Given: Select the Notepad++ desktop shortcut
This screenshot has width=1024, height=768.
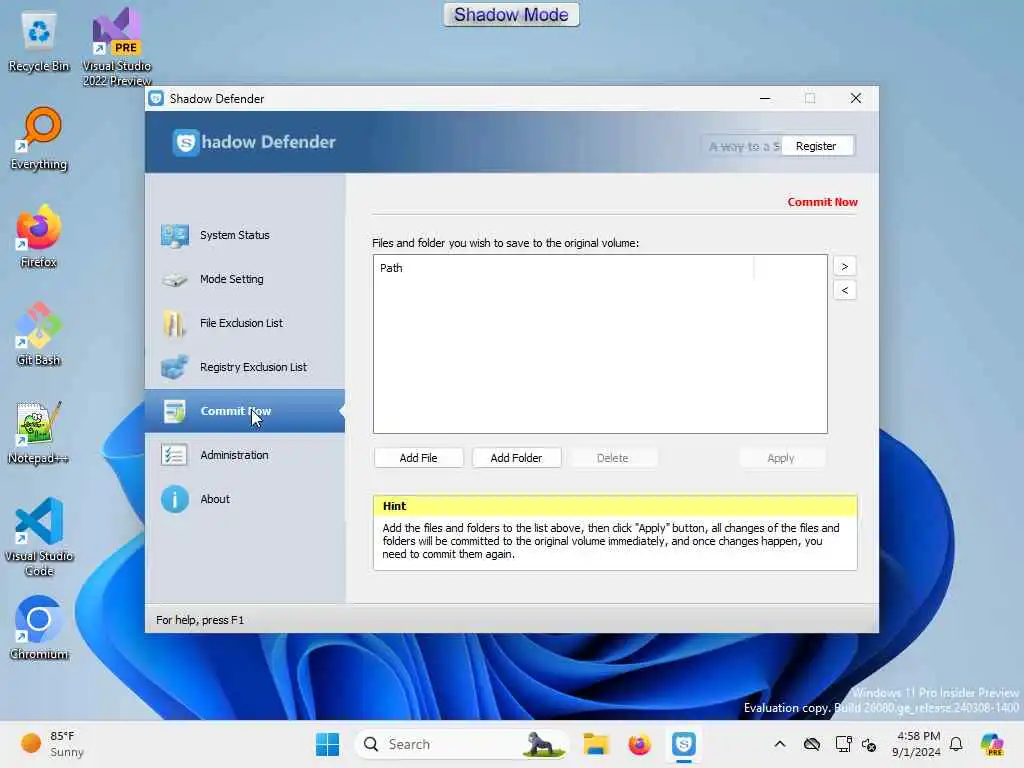Looking at the screenshot, I should coord(39,432).
